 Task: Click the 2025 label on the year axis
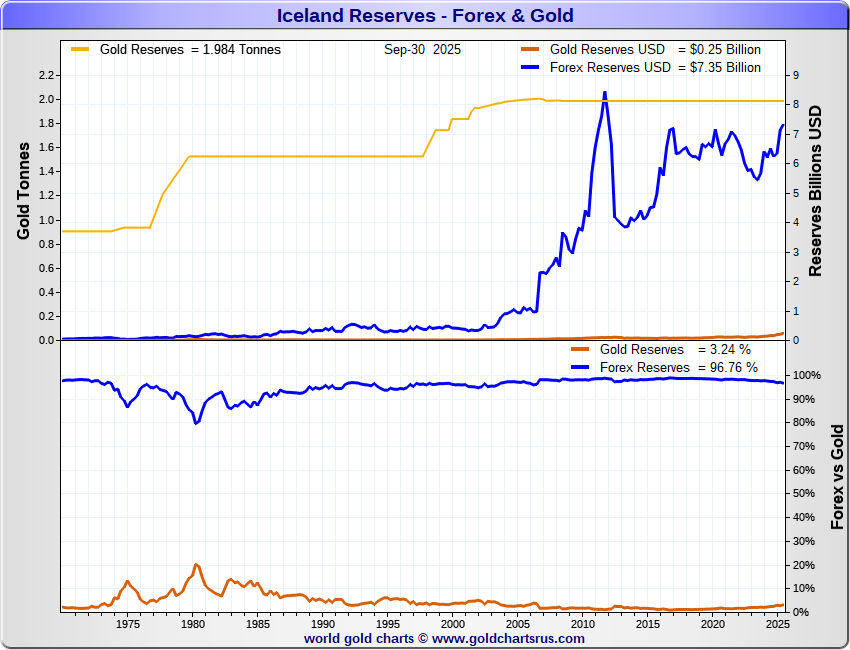(x=778, y=624)
